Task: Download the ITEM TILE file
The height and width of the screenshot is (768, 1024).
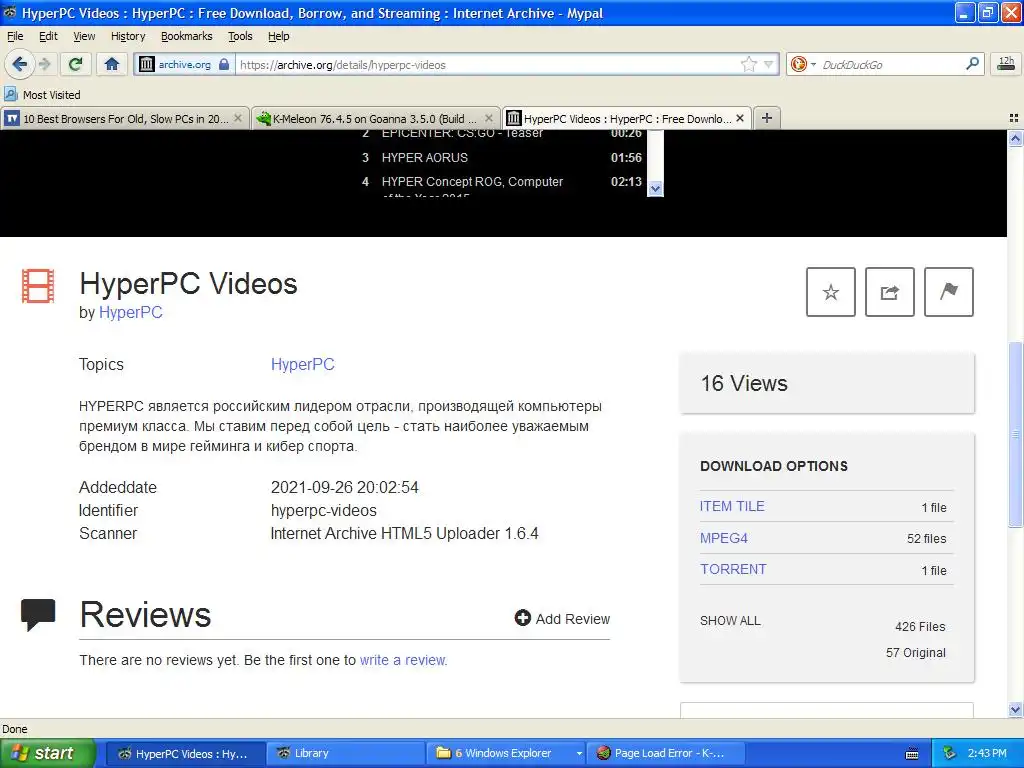Action: pyautogui.click(x=731, y=506)
